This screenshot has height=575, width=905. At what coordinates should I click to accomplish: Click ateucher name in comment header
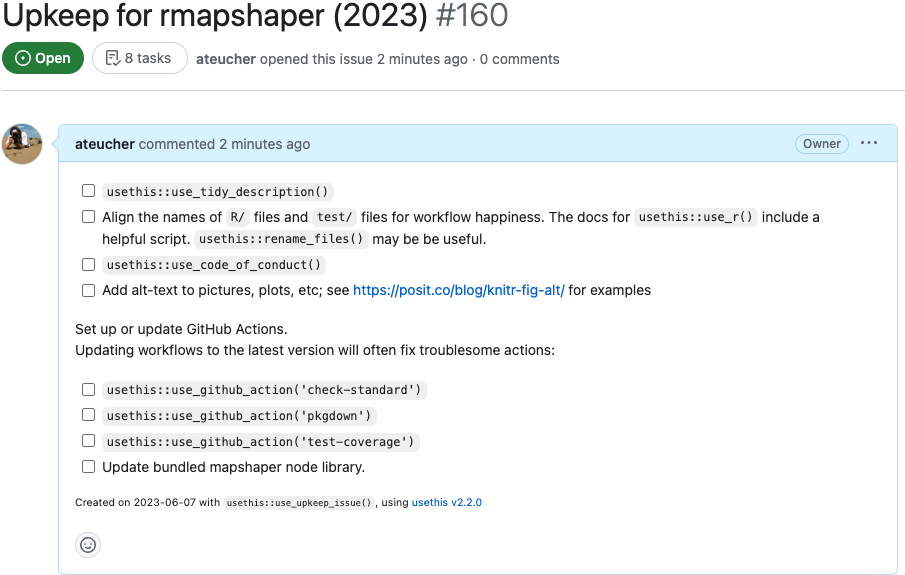[x=104, y=144]
